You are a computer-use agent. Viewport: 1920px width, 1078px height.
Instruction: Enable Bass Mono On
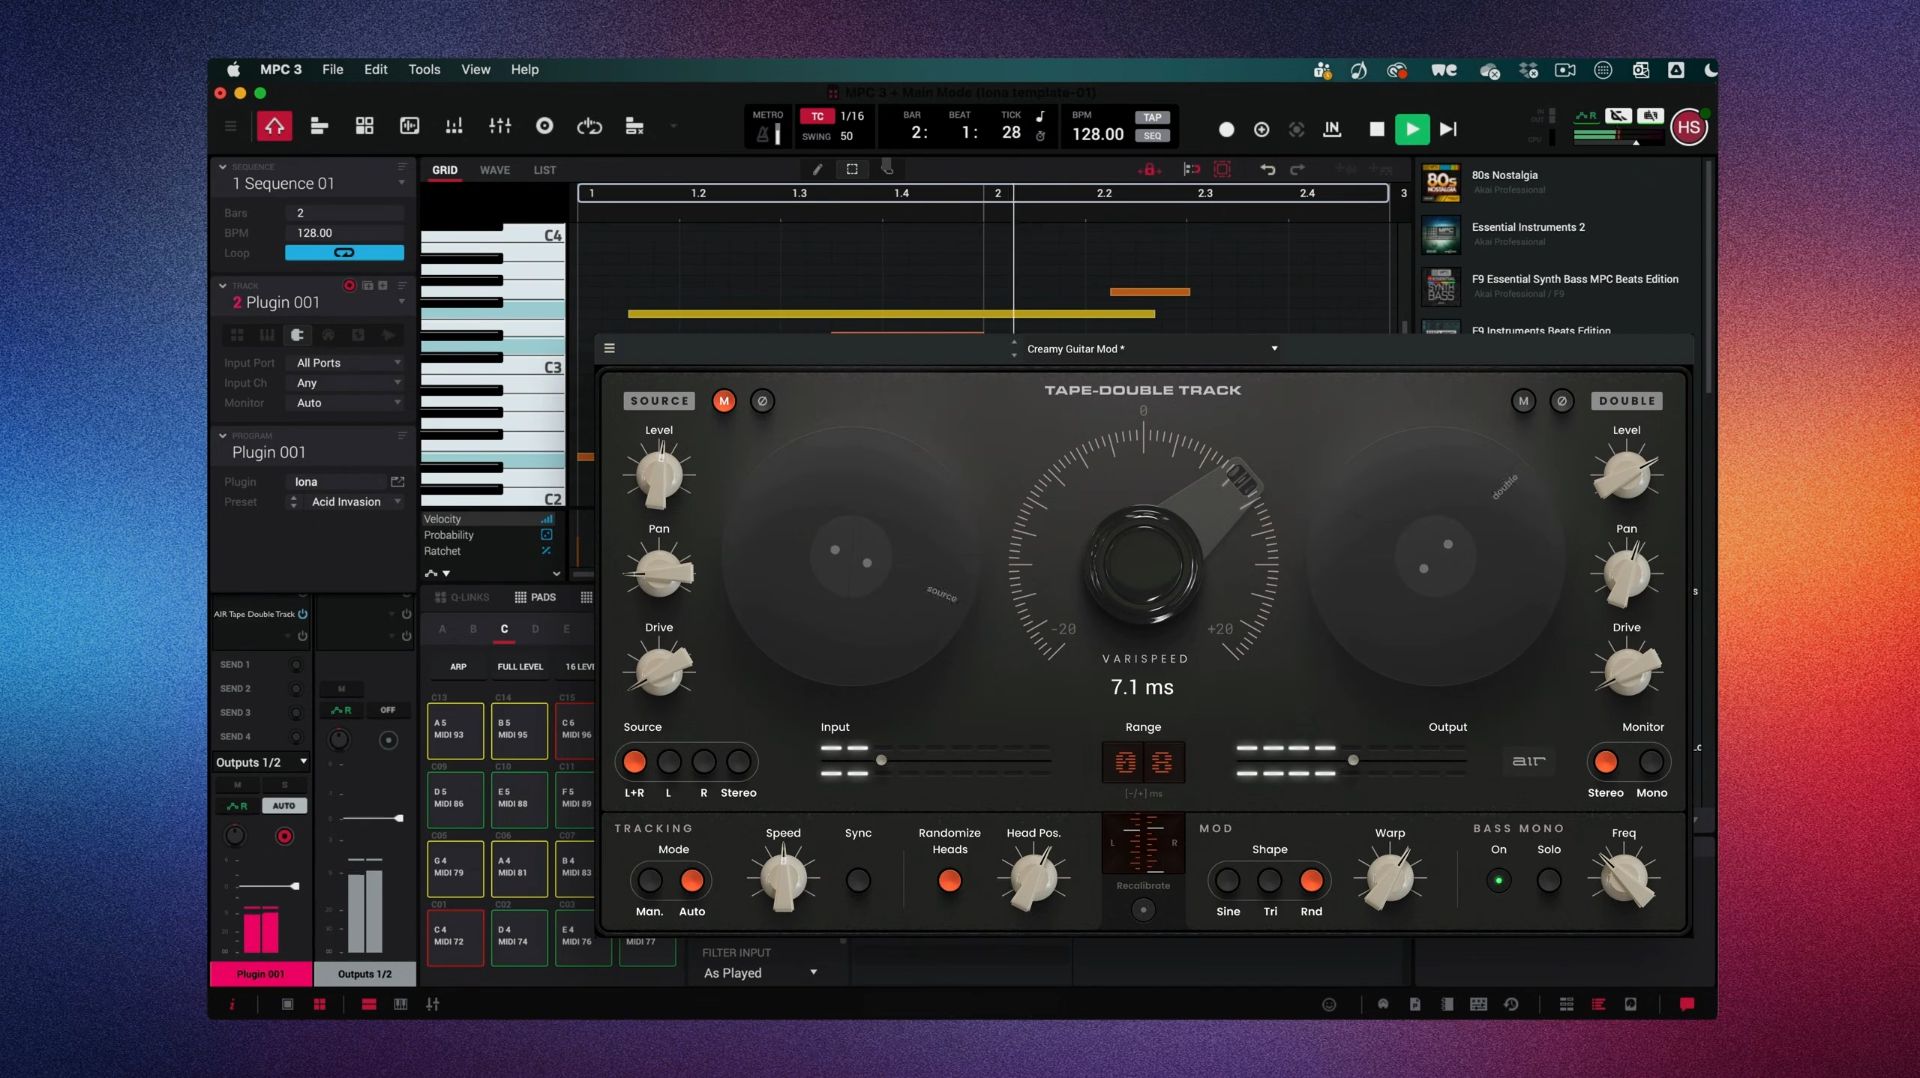point(1498,880)
